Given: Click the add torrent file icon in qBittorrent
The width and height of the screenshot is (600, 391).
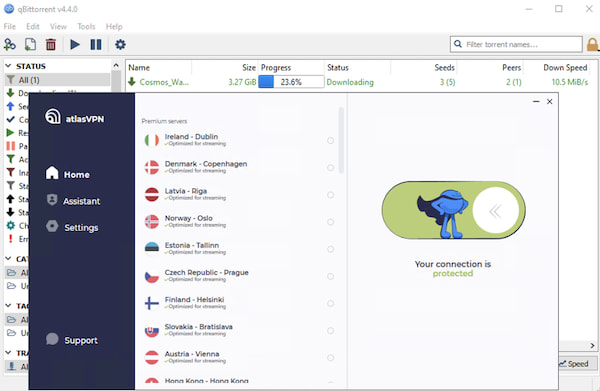Looking at the screenshot, I should [30, 44].
